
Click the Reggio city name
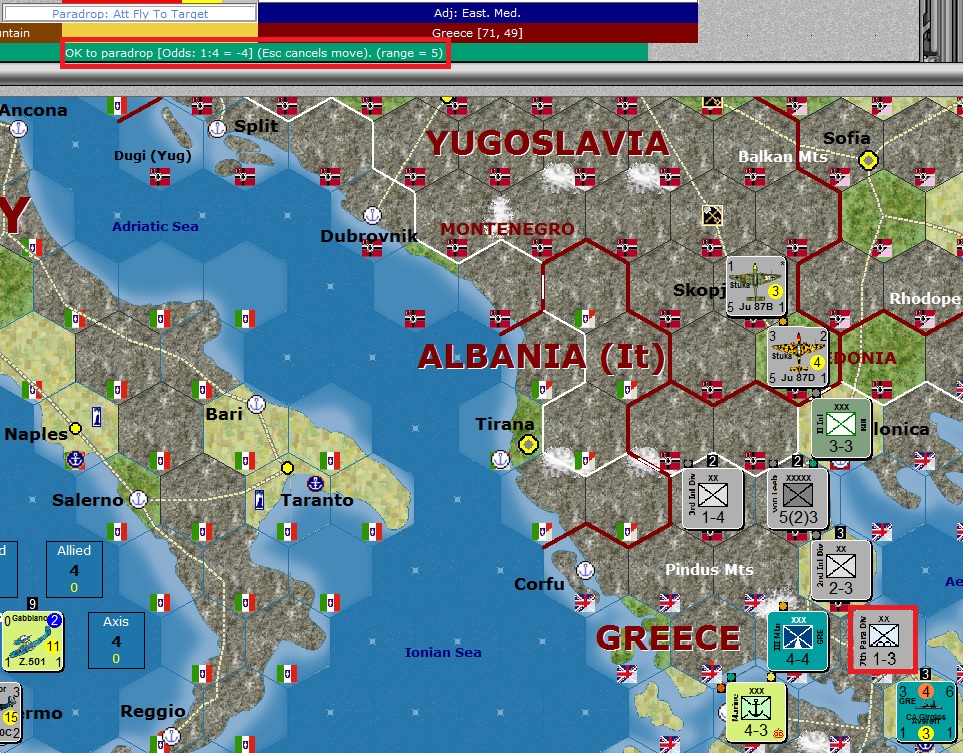tap(153, 712)
